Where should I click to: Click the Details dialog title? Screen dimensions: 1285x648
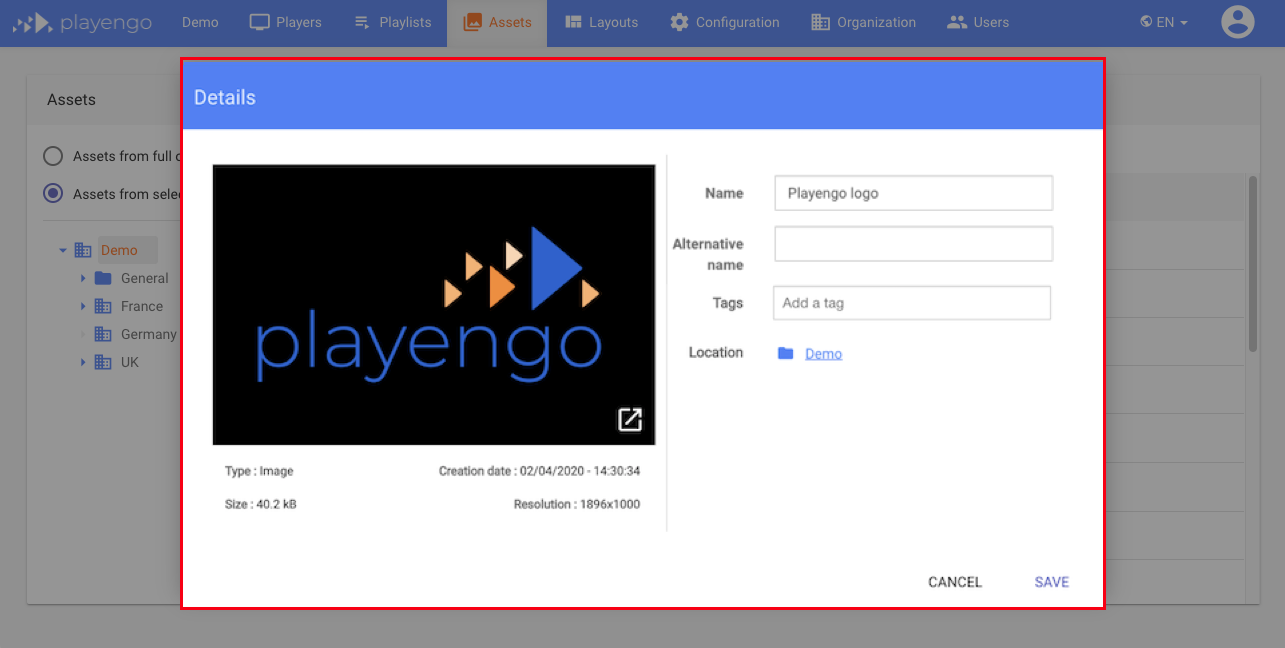click(x=225, y=97)
